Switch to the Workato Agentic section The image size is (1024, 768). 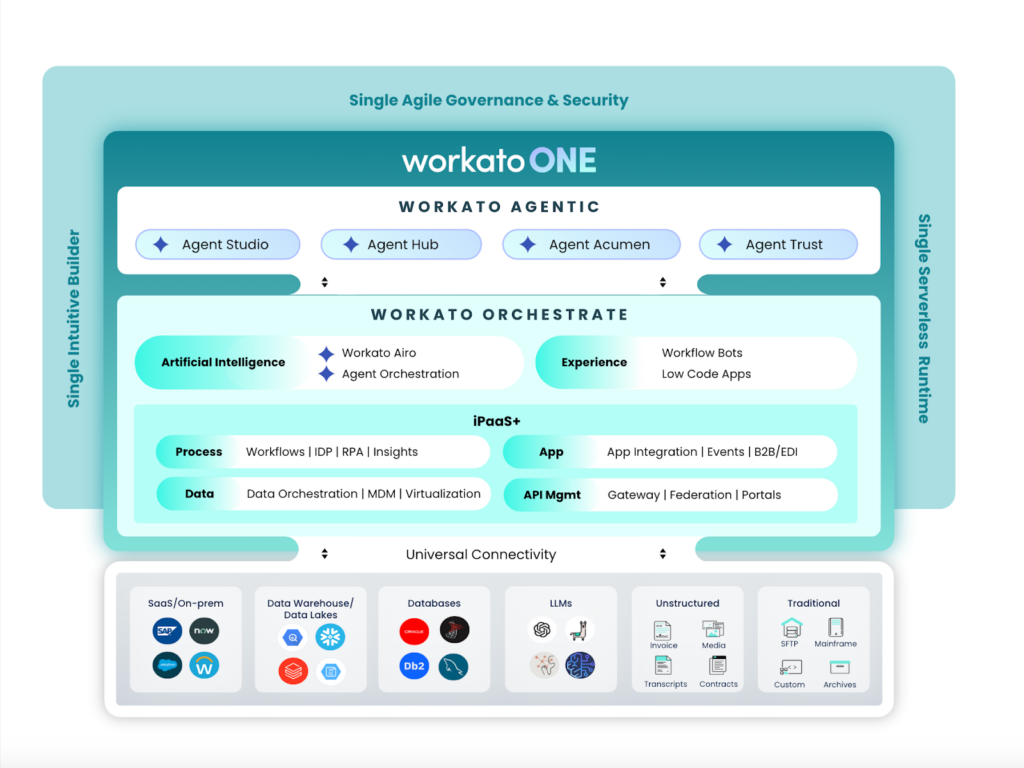click(x=499, y=206)
